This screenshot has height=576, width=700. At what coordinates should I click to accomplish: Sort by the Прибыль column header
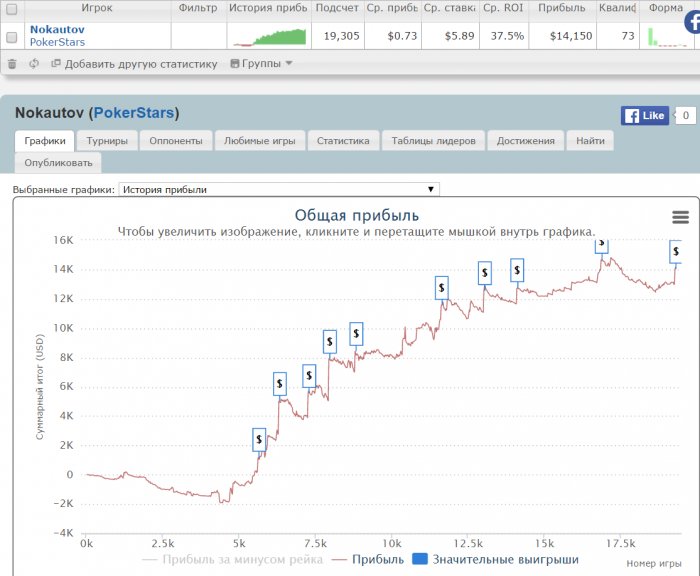coord(562,8)
